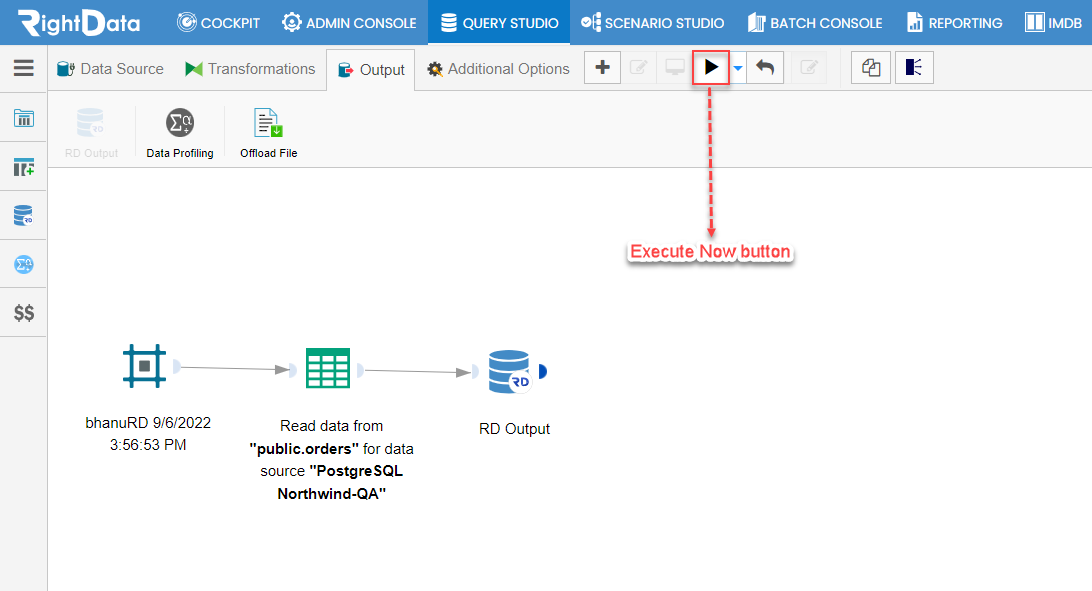Click the copy/duplicate query icon

point(871,68)
